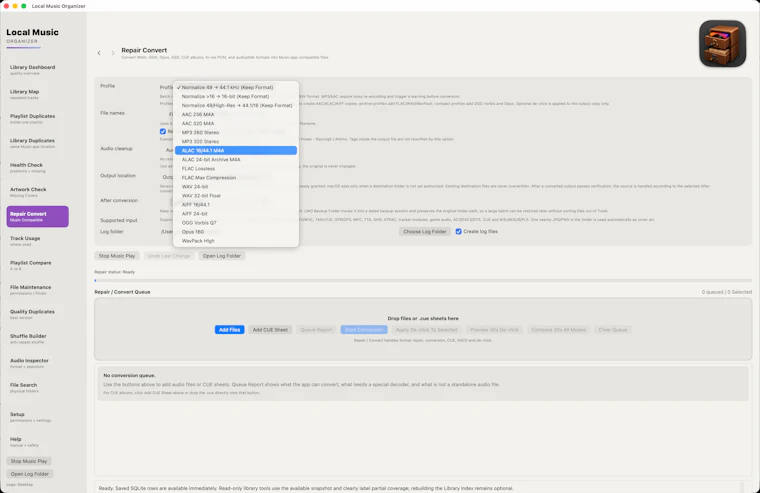Open Playlist Compare in the sidebar
The width and height of the screenshot is (760, 493).
click(x=37, y=265)
